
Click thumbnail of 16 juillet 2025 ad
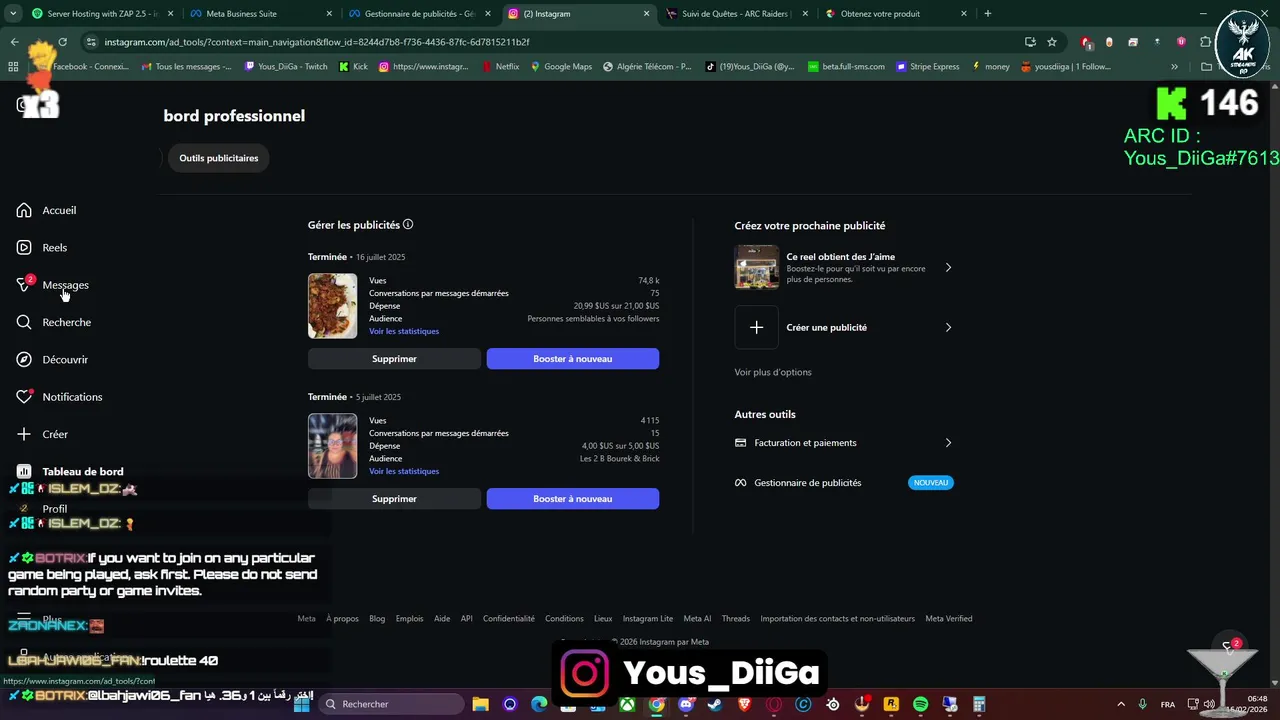tap(332, 306)
